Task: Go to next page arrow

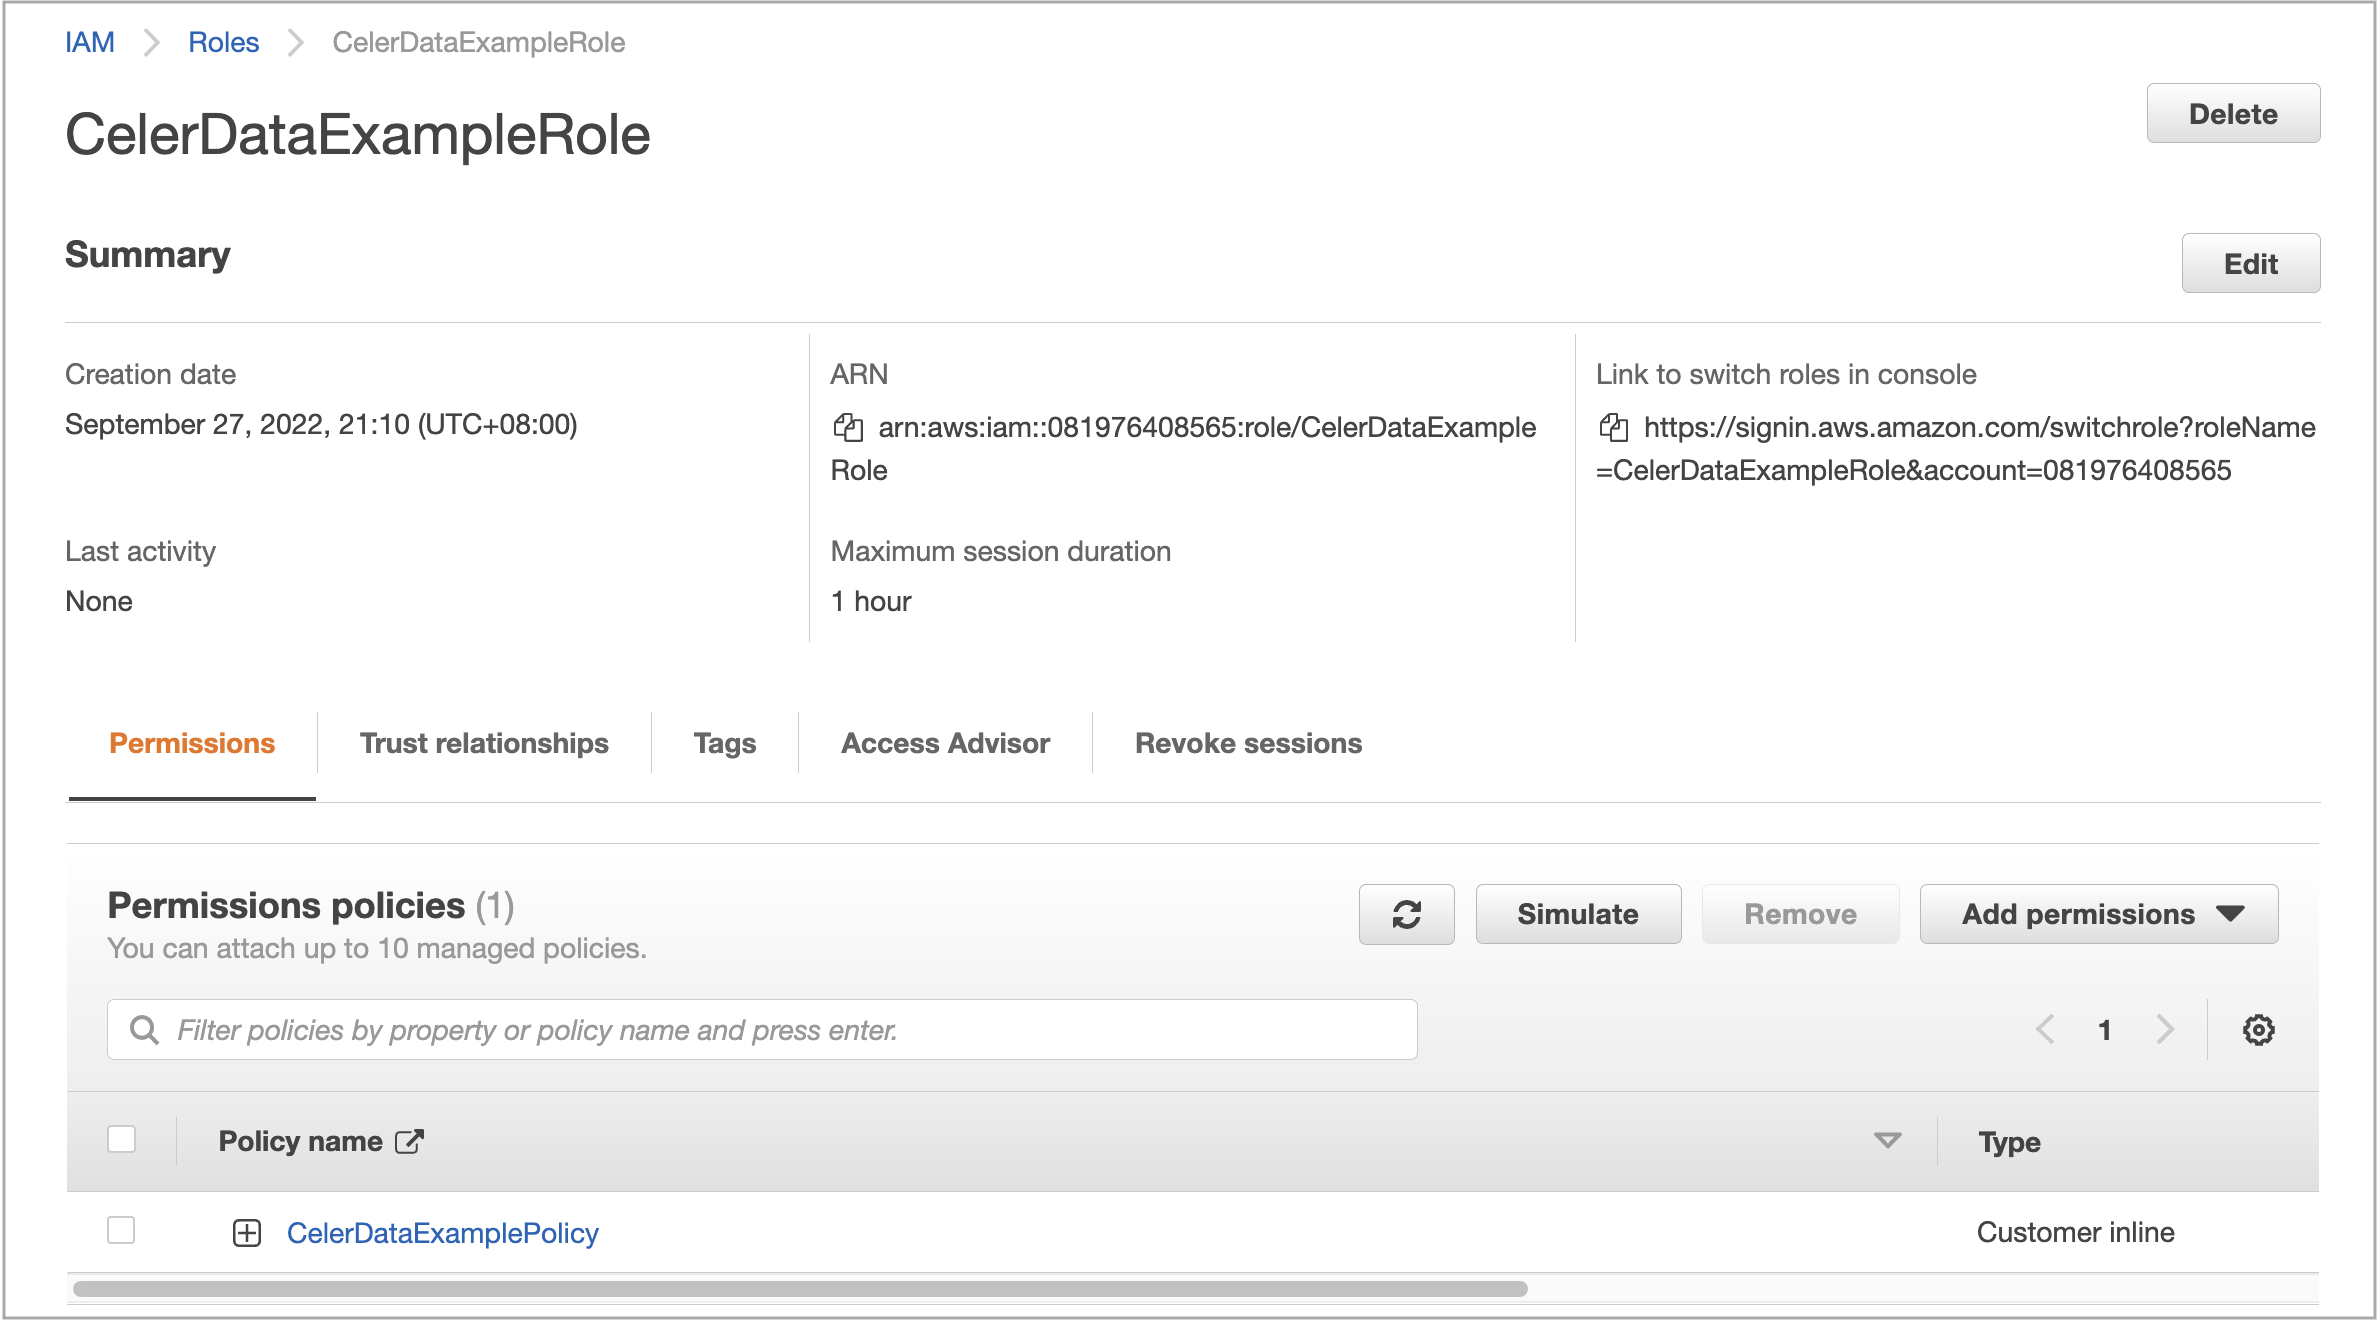Action: click(2165, 1030)
